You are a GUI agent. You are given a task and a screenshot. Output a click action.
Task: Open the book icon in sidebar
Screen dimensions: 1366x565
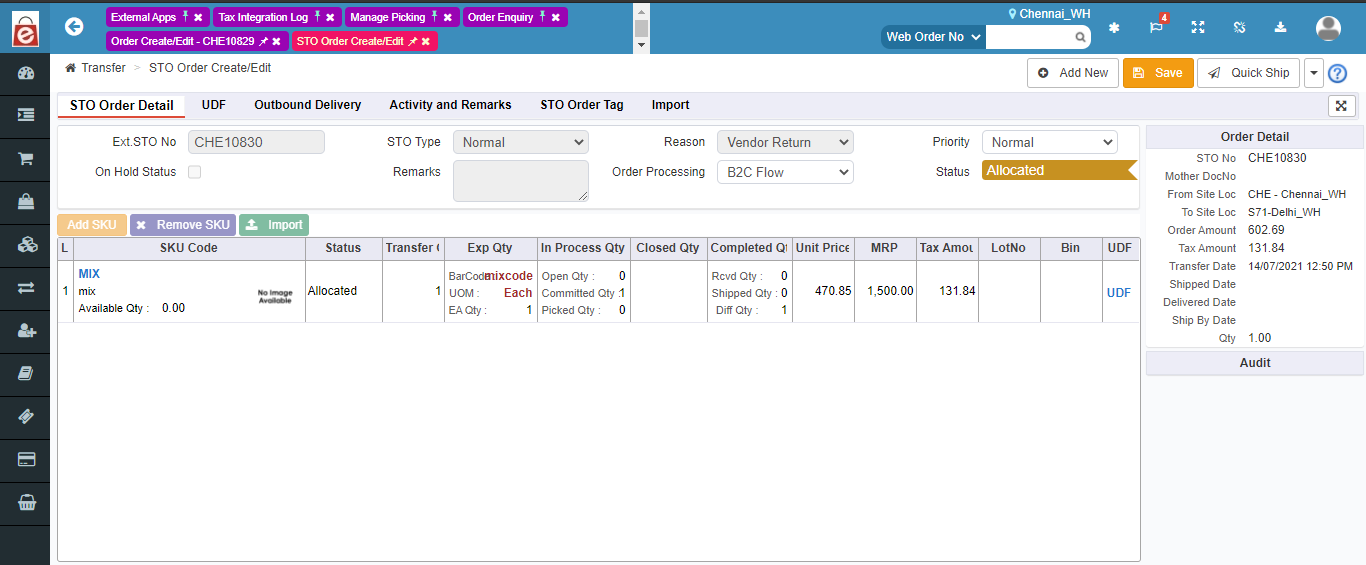pos(26,374)
